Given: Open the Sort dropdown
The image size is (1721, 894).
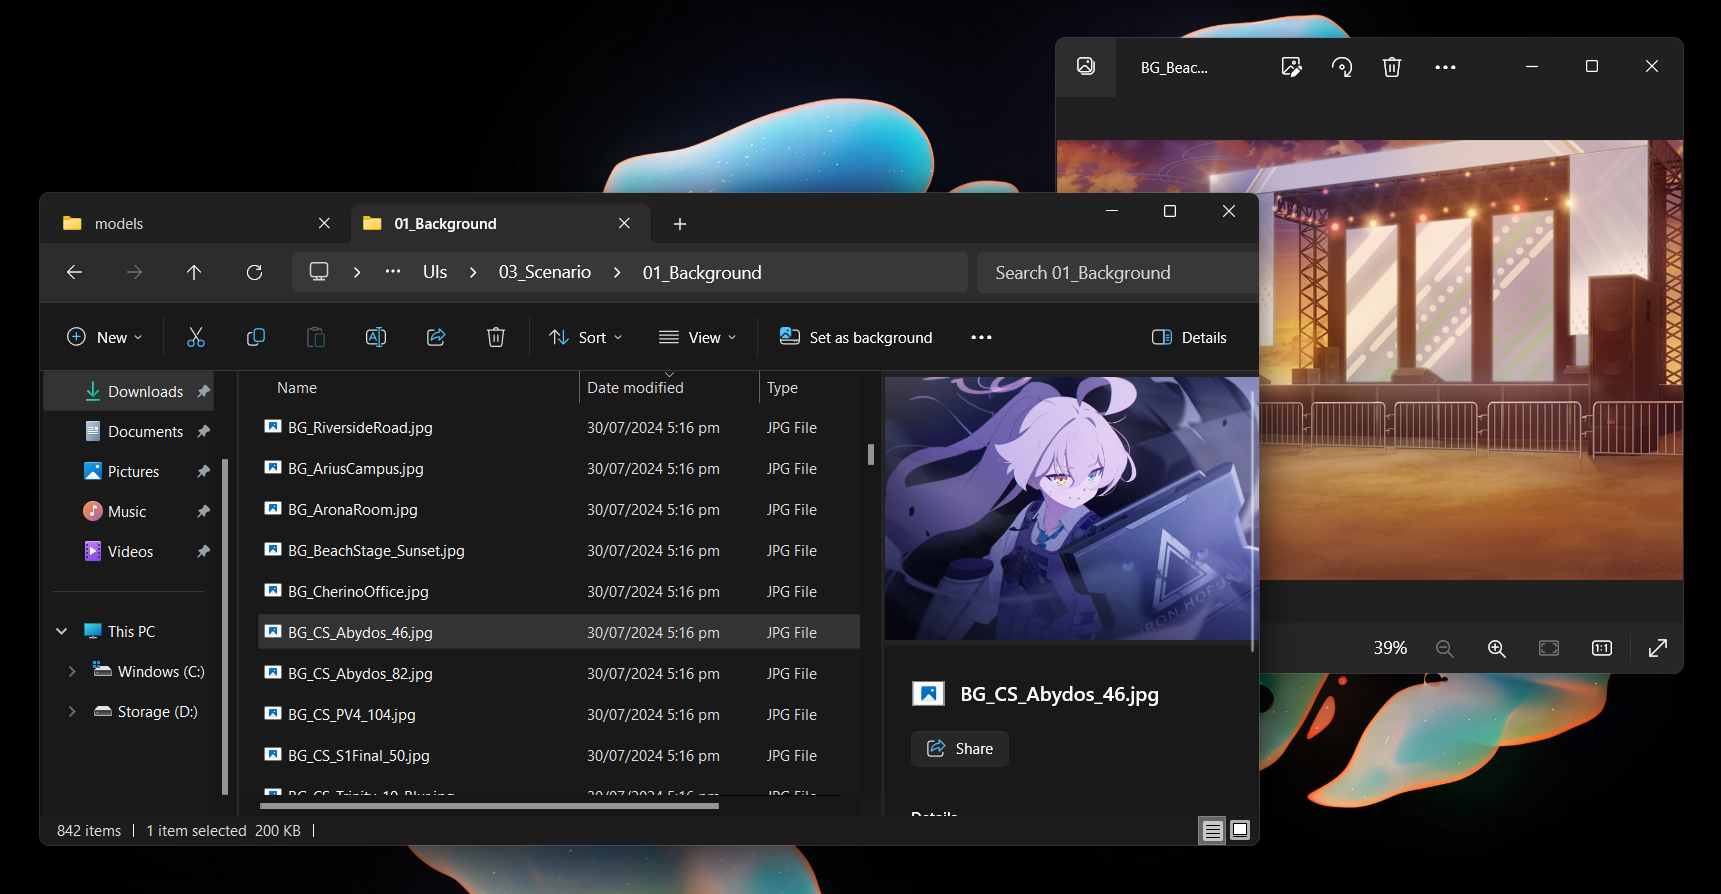Looking at the screenshot, I should click(586, 337).
